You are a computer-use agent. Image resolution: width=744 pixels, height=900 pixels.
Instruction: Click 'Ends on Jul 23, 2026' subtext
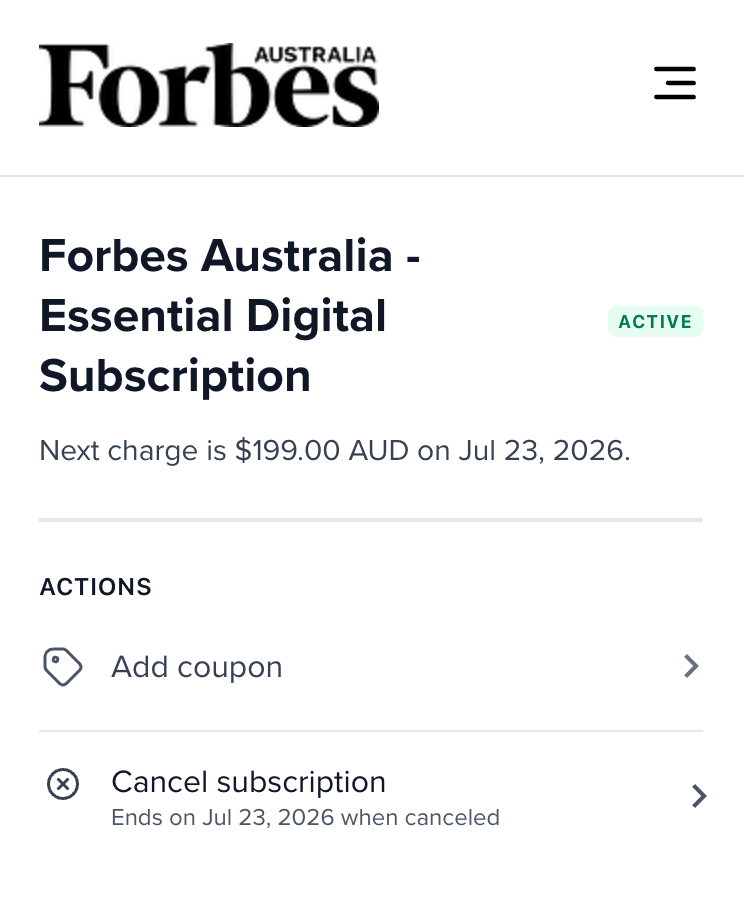(x=223, y=818)
